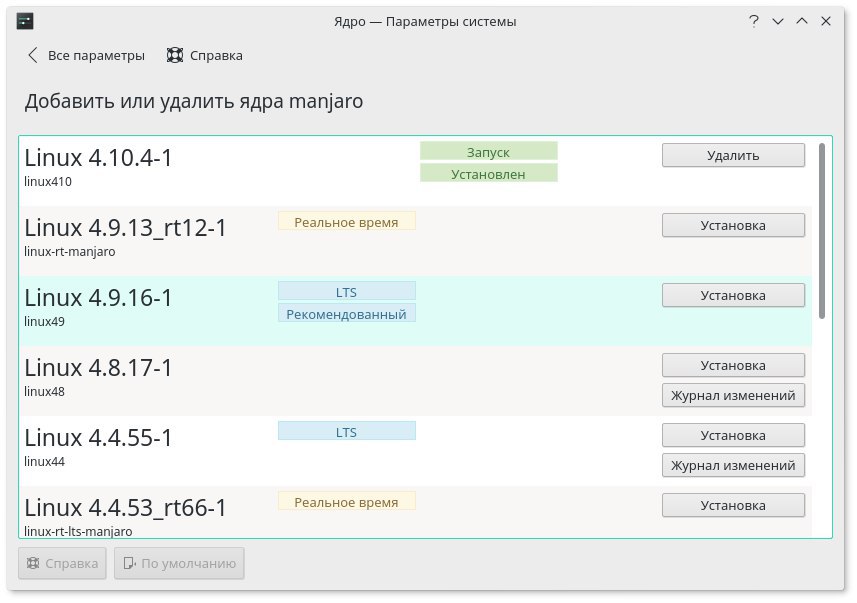This screenshot has height=603, width=857.
Task: Install Linux 4.4.55-1 kernel
Action: (733, 435)
